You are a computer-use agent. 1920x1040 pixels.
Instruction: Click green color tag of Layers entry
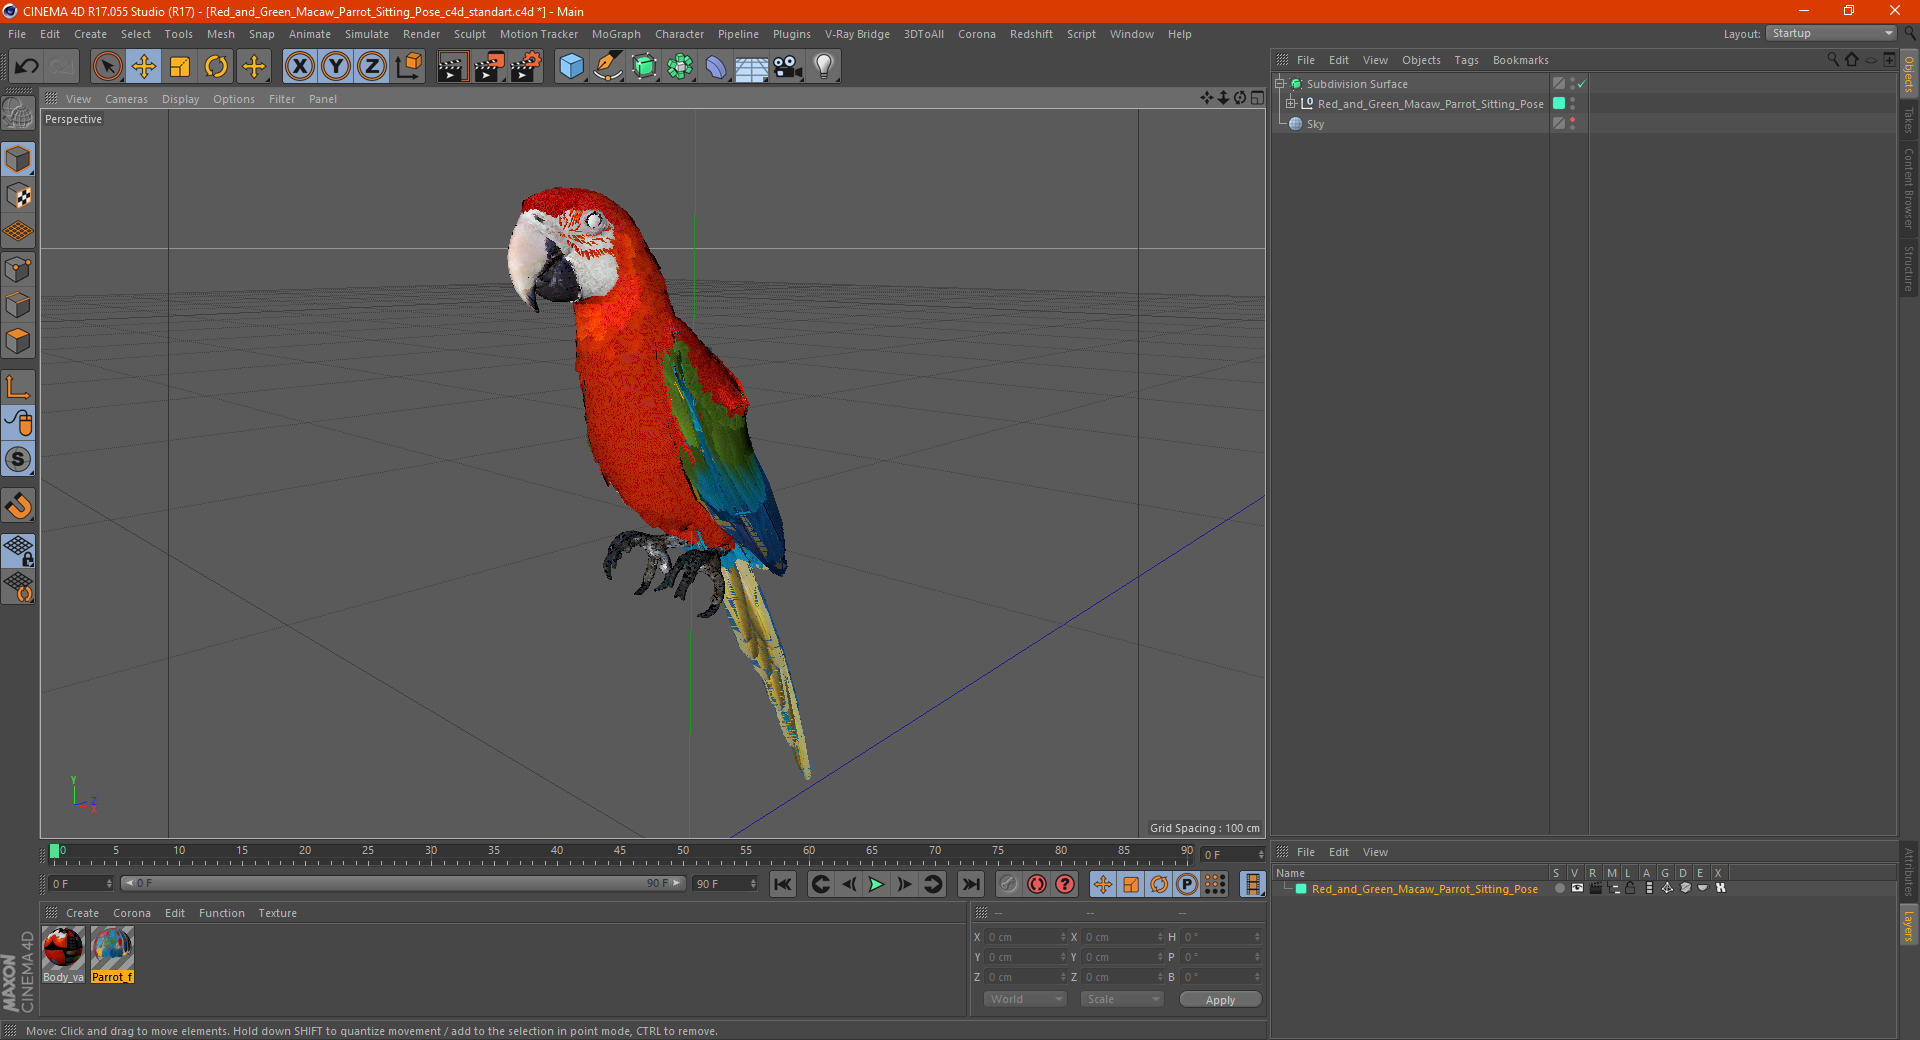(x=1301, y=889)
